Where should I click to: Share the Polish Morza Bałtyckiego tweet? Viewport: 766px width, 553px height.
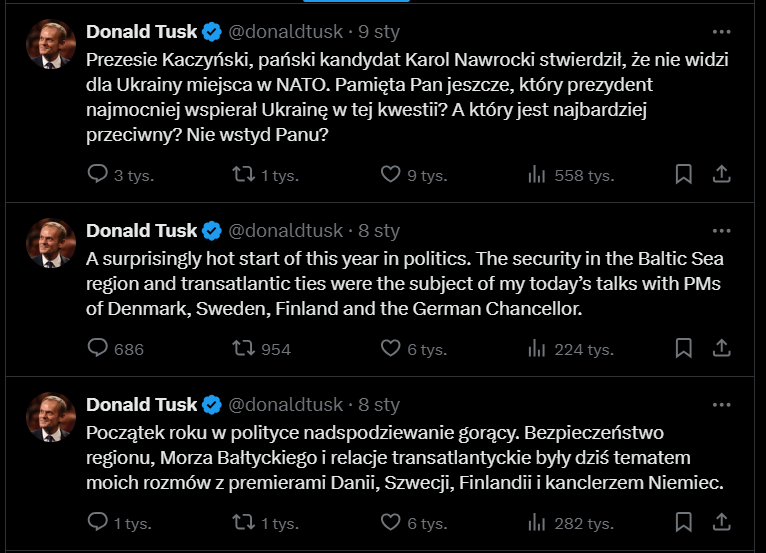pyautogui.click(x=721, y=523)
